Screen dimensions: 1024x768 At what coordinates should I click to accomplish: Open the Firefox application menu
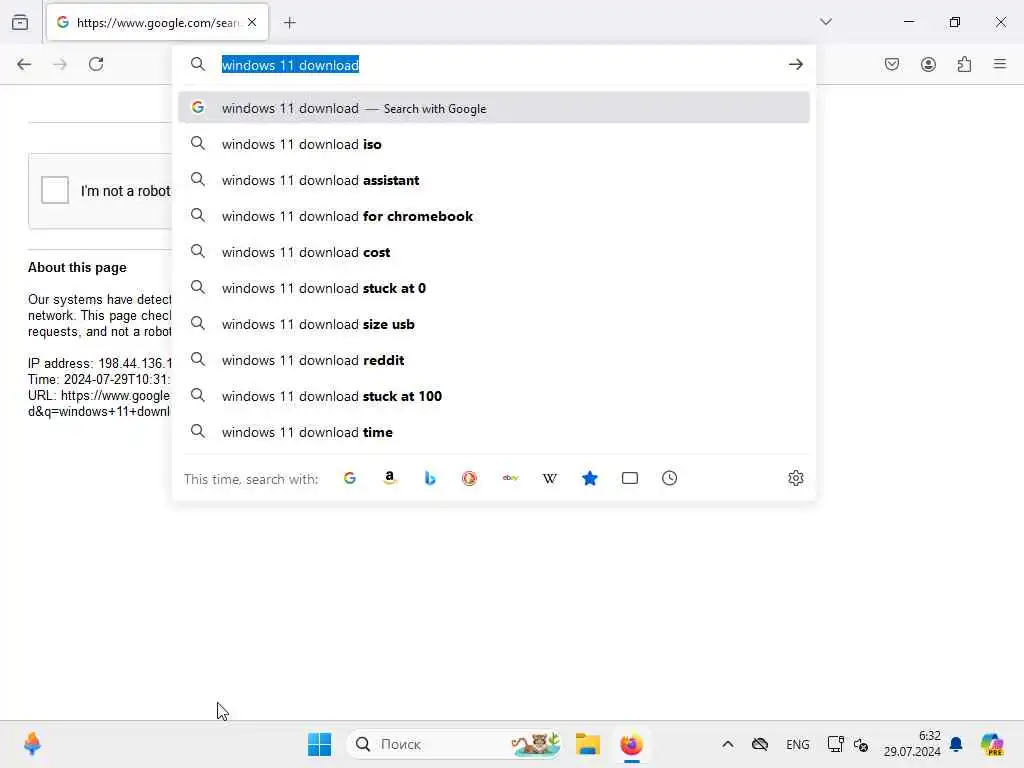point(1000,64)
